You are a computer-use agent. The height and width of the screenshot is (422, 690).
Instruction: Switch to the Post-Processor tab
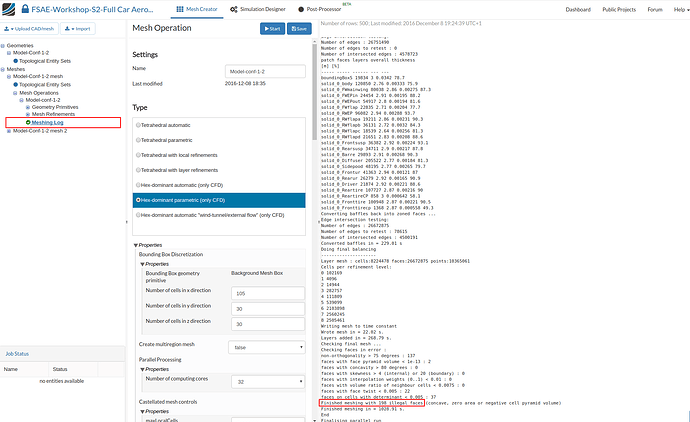[x=320, y=9]
